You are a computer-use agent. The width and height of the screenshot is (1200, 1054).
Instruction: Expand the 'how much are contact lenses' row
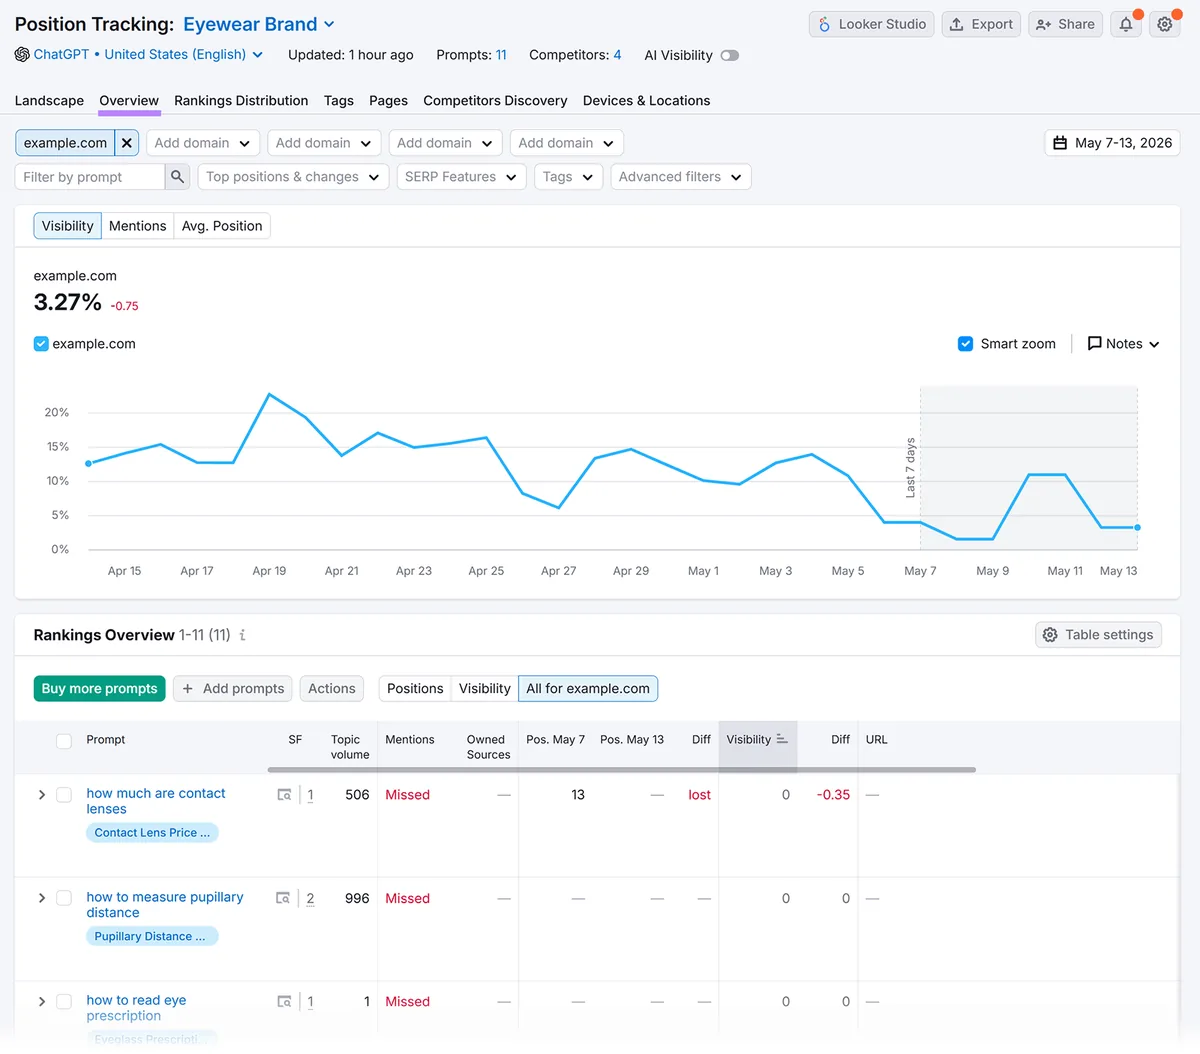point(41,795)
